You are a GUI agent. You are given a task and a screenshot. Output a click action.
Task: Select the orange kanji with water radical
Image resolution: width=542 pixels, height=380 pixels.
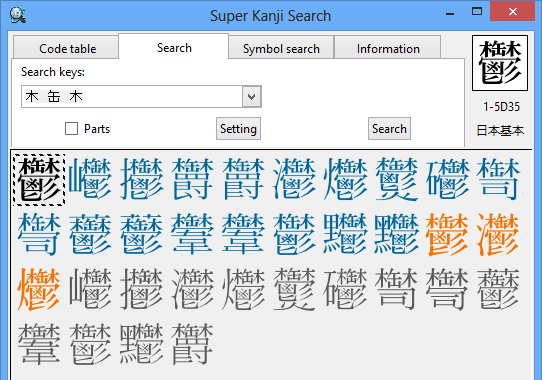(x=498, y=234)
